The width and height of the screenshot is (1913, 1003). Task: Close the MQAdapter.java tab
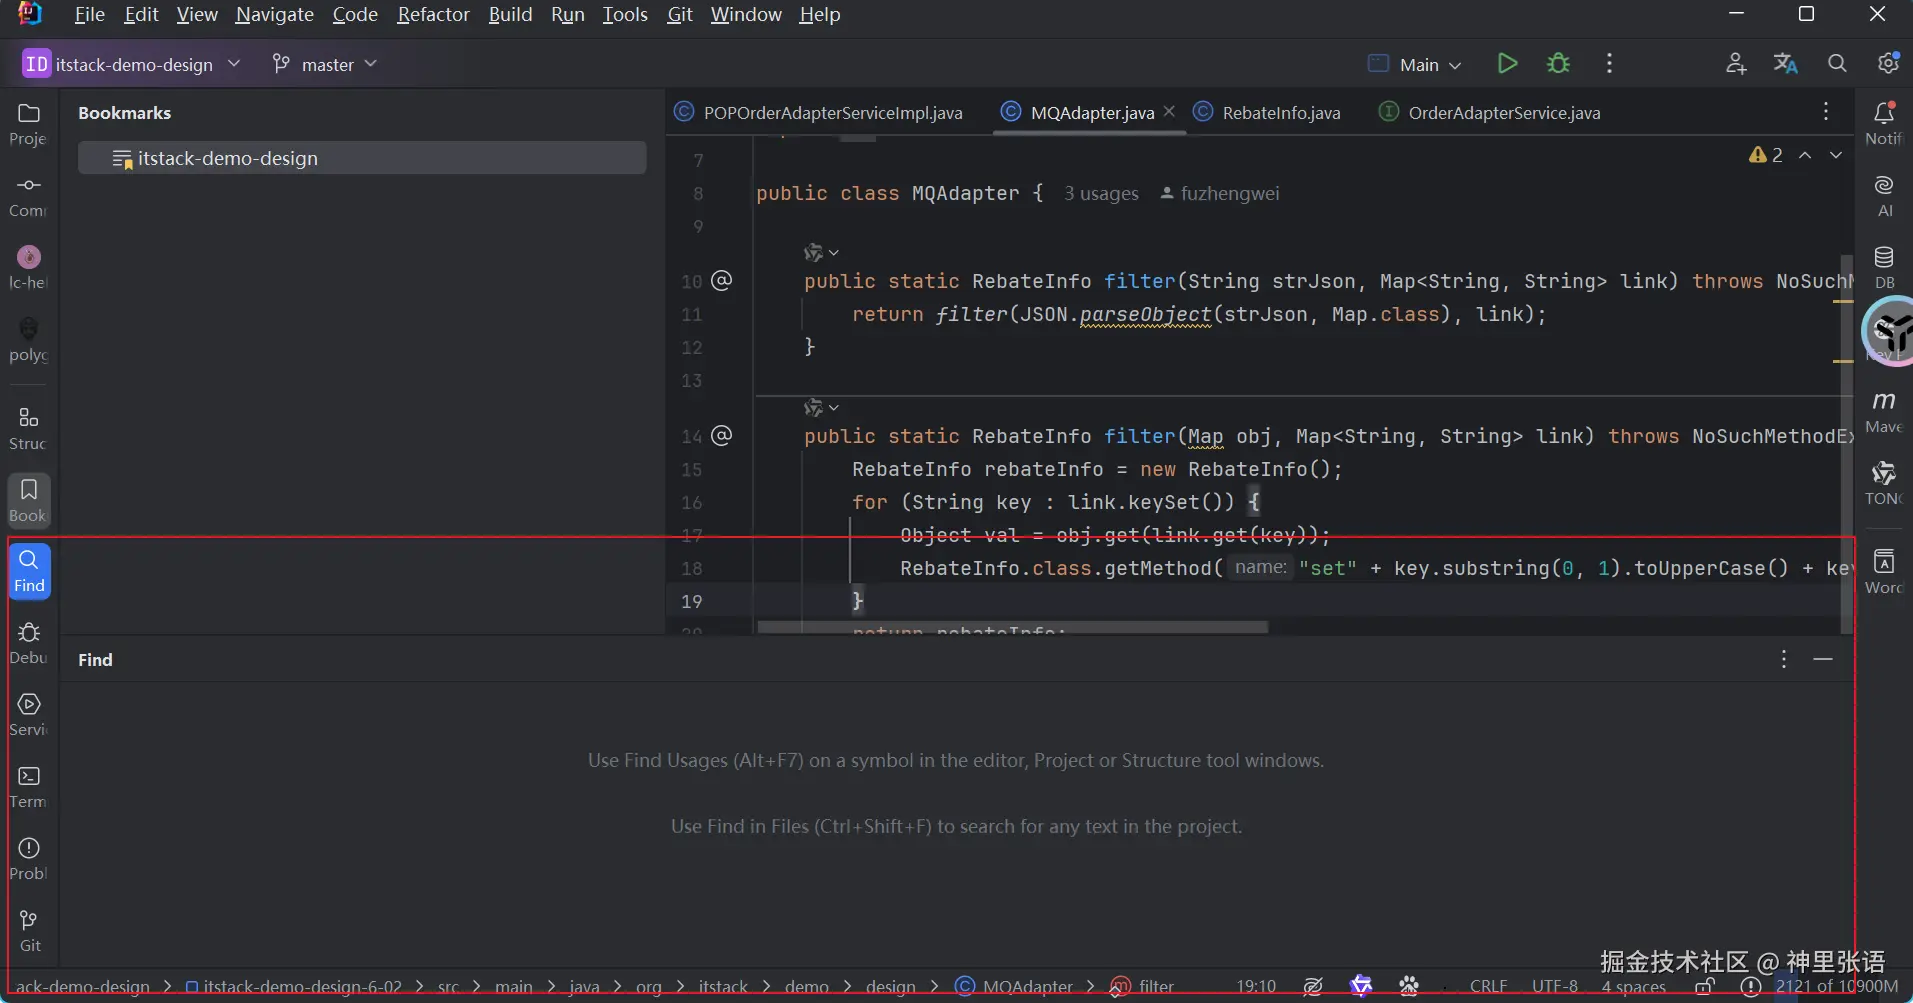1169,111
